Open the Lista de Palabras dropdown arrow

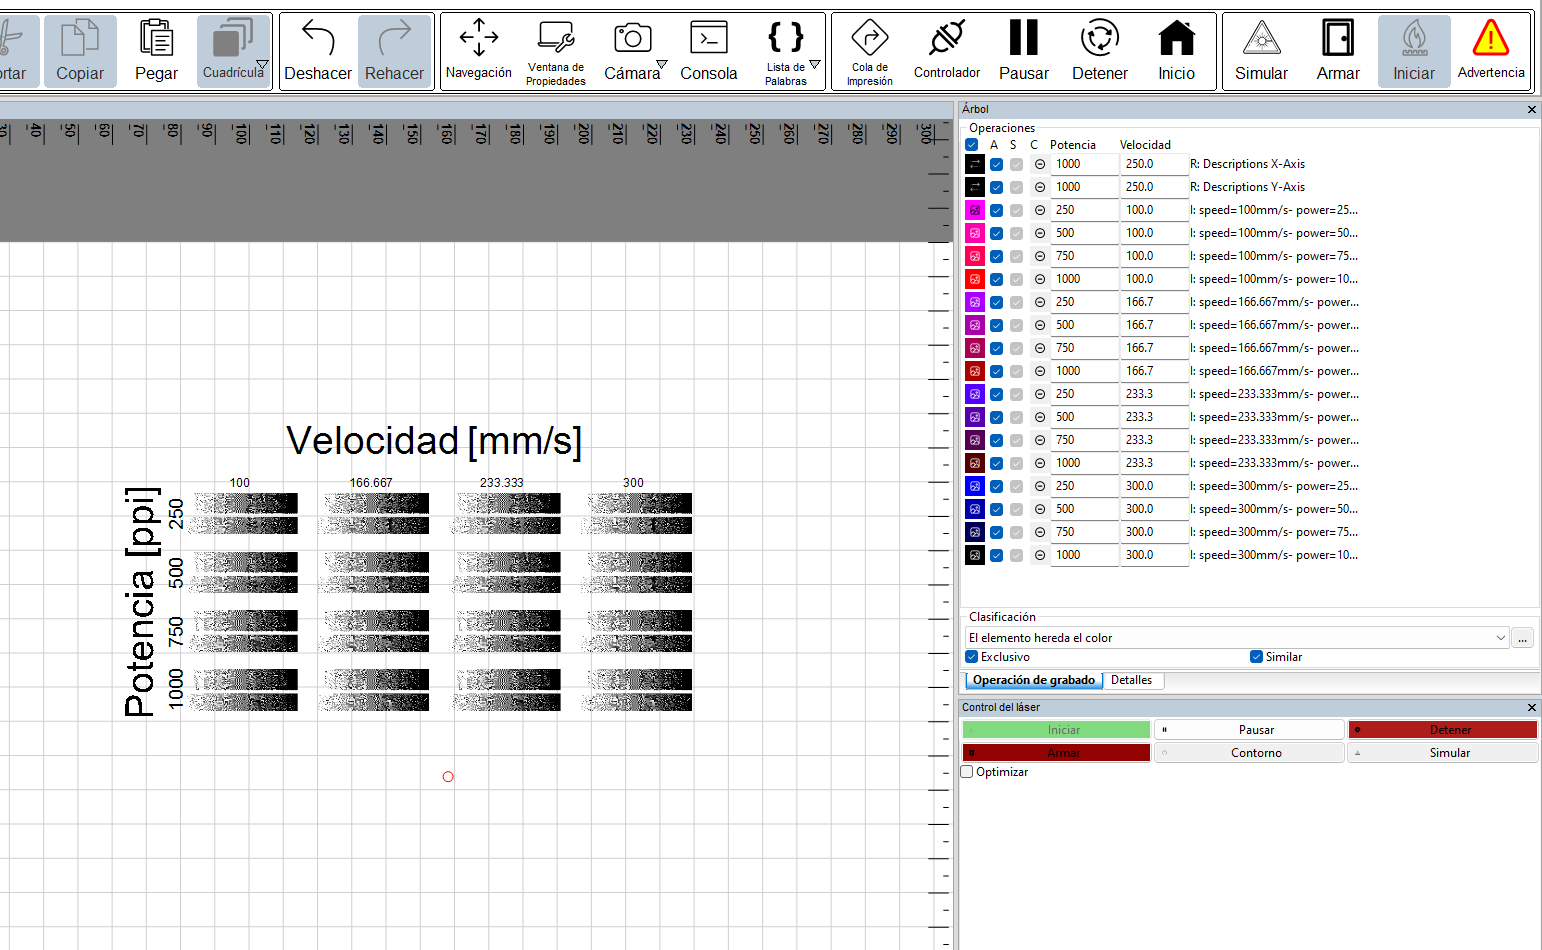[x=815, y=65]
